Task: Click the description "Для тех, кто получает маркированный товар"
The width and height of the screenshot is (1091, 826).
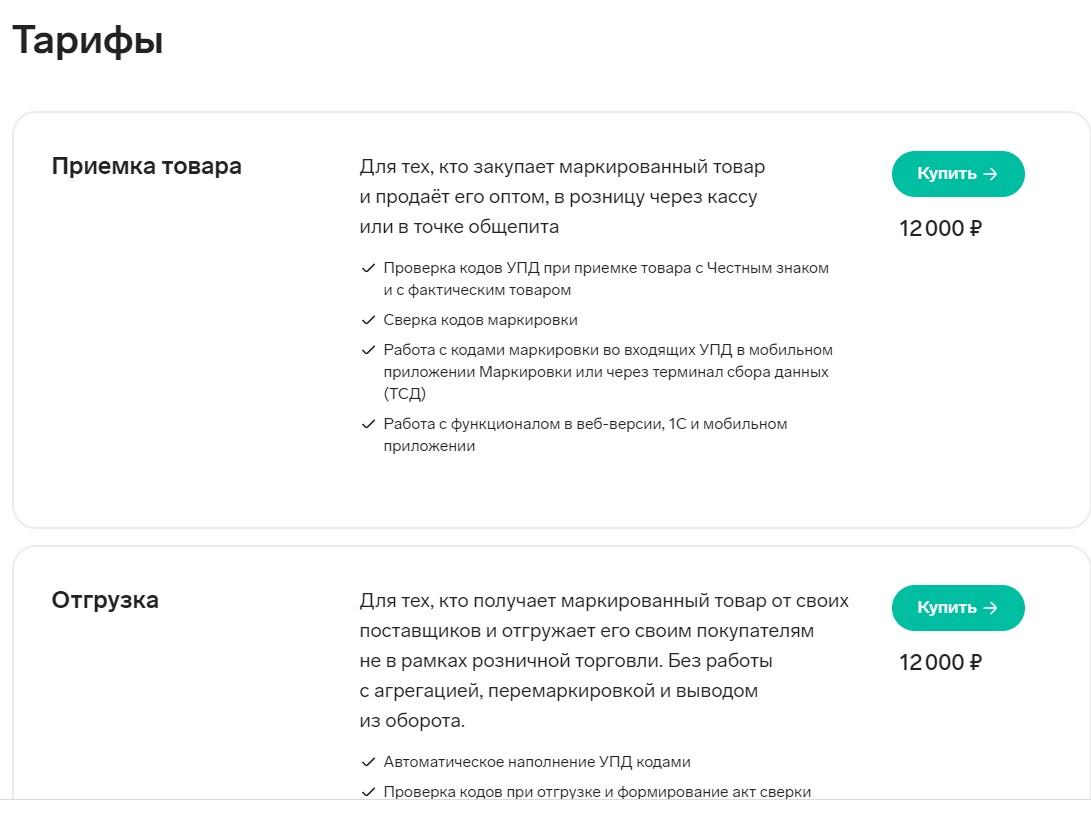Action: [x=603, y=661]
